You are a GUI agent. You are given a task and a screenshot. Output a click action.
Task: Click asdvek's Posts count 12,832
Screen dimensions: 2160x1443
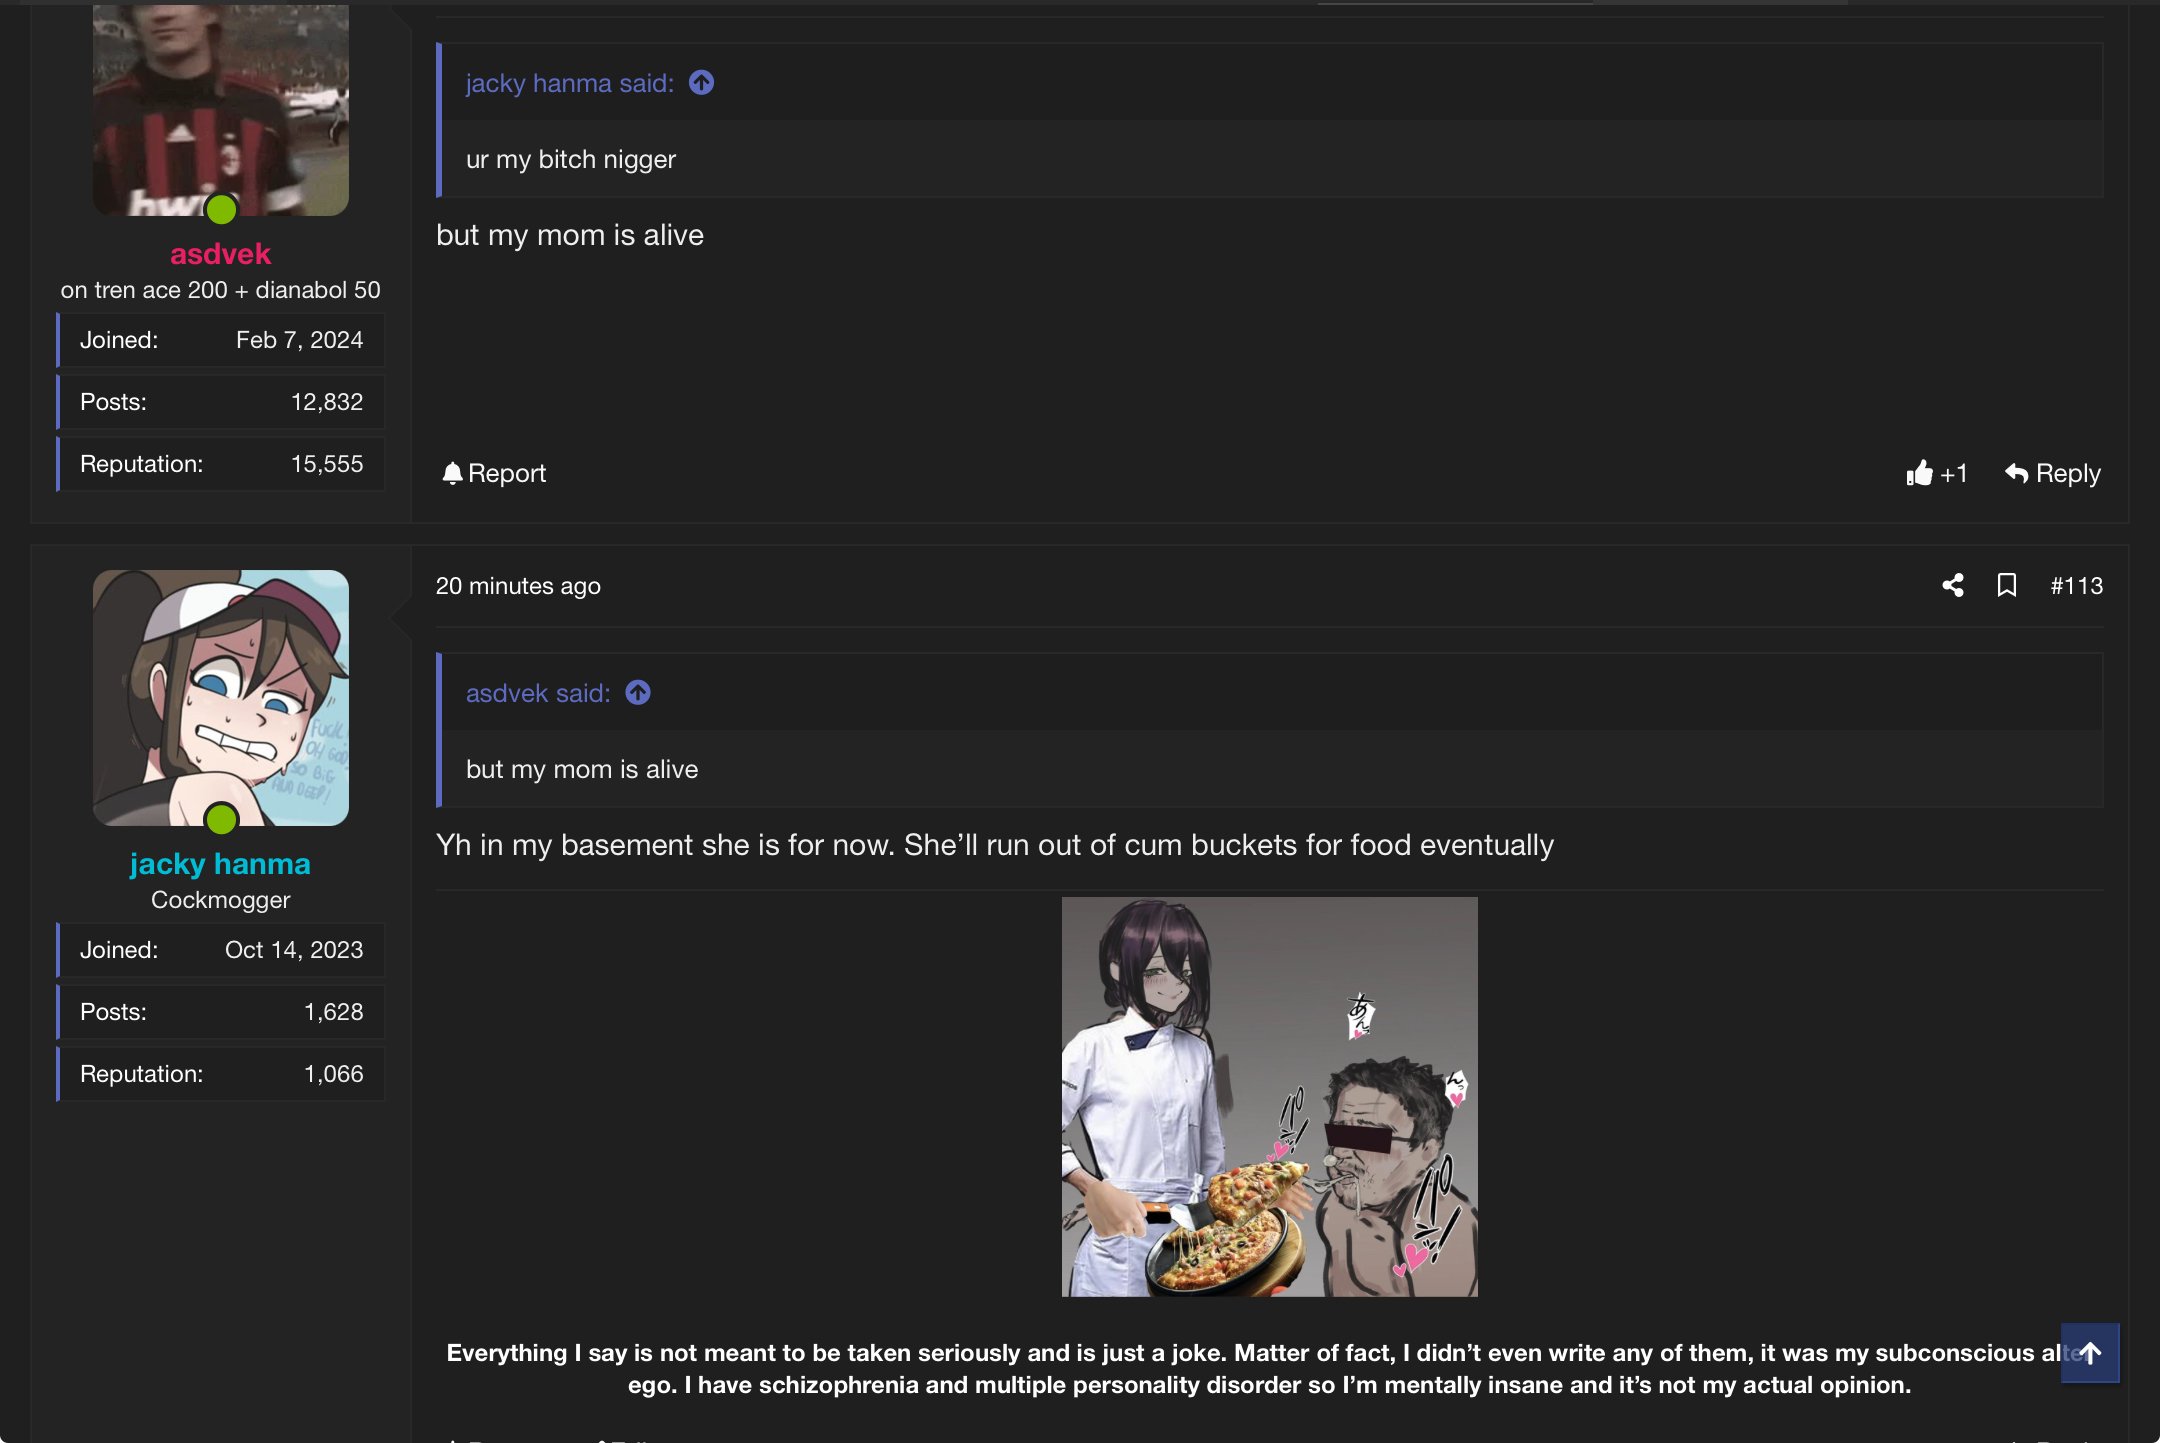(x=327, y=402)
